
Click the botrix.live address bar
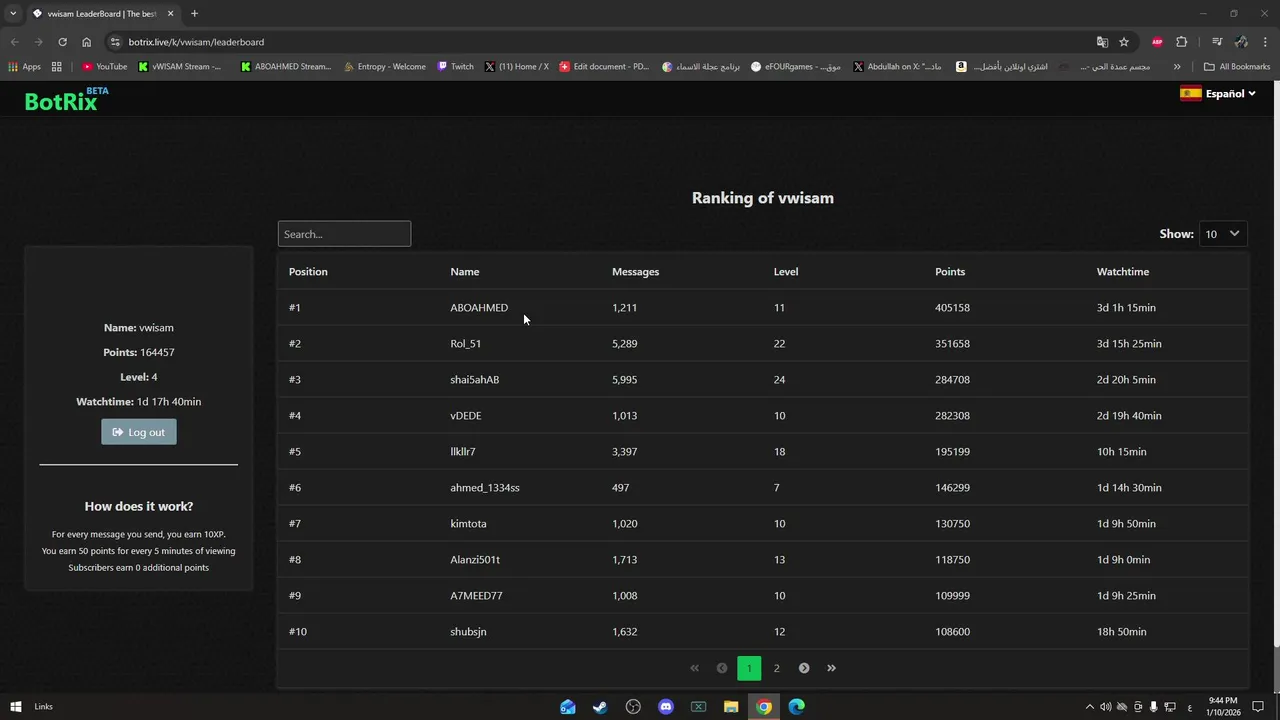coord(600,42)
